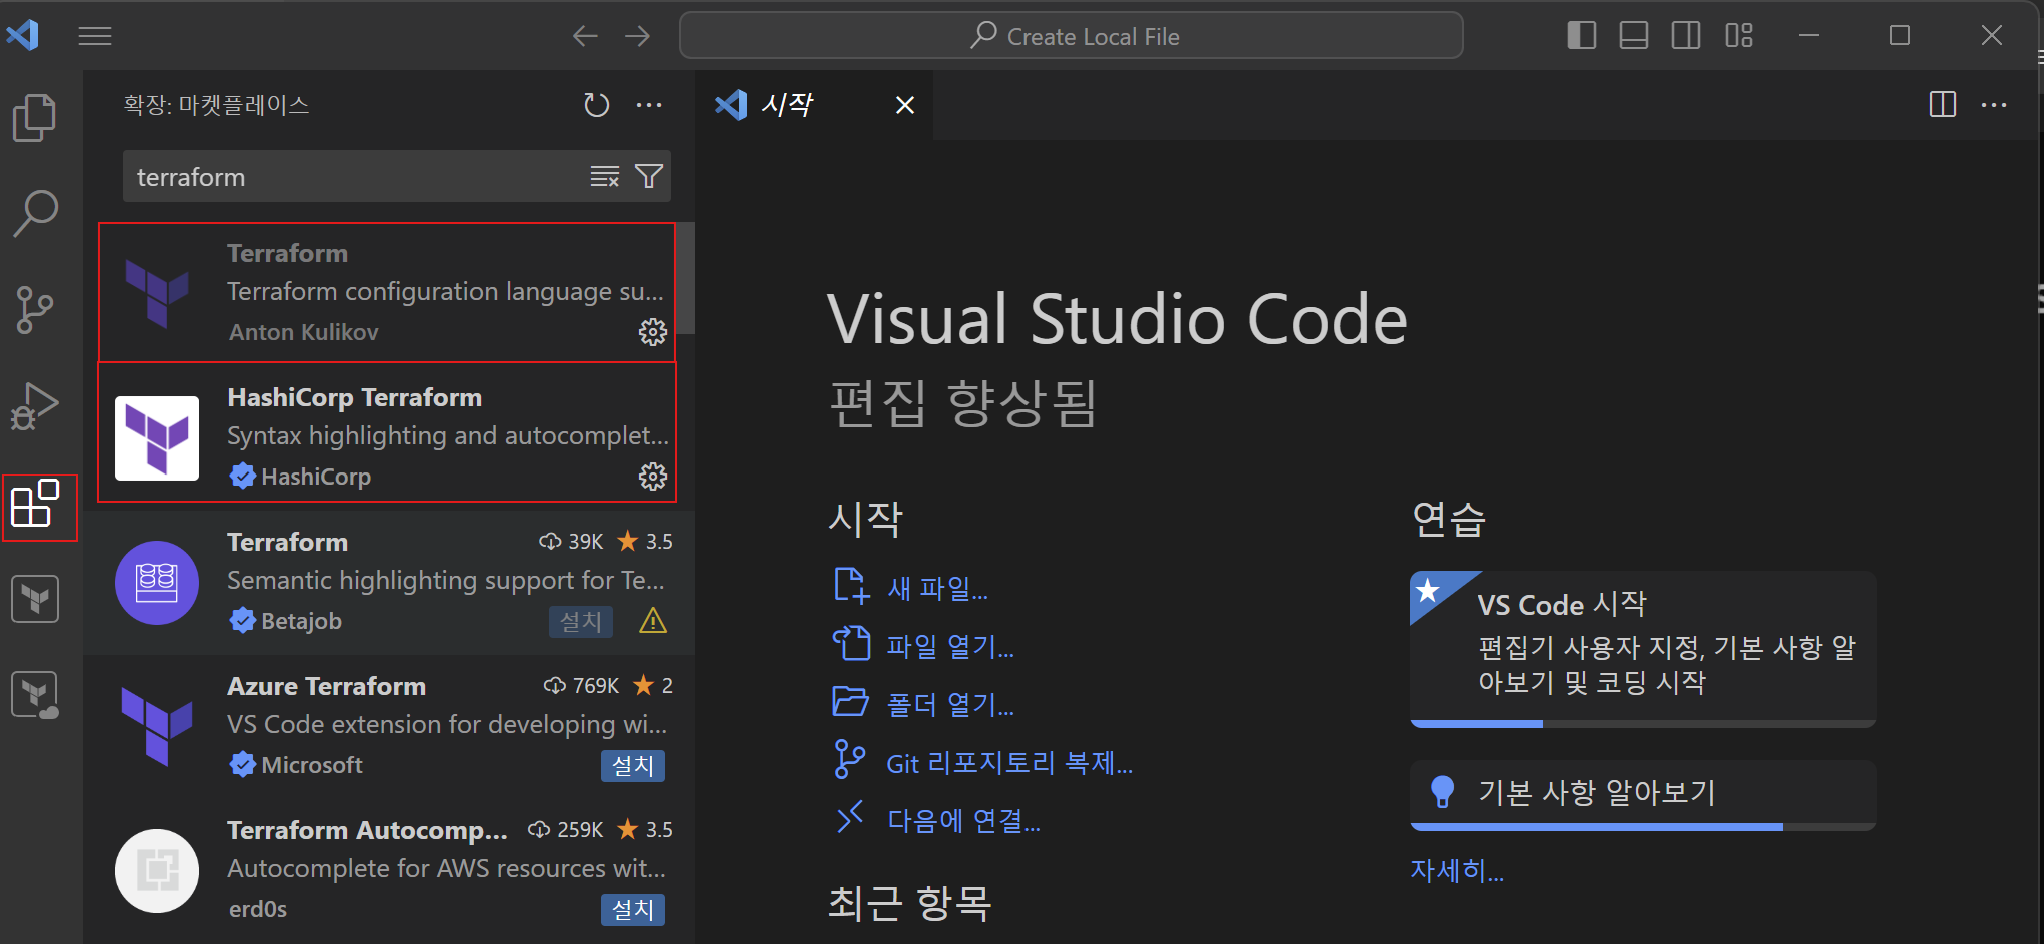Image resolution: width=2044 pixels, height=944 pixels.
Task: Click the Create Local File command box
Action: click(1071, 36)
